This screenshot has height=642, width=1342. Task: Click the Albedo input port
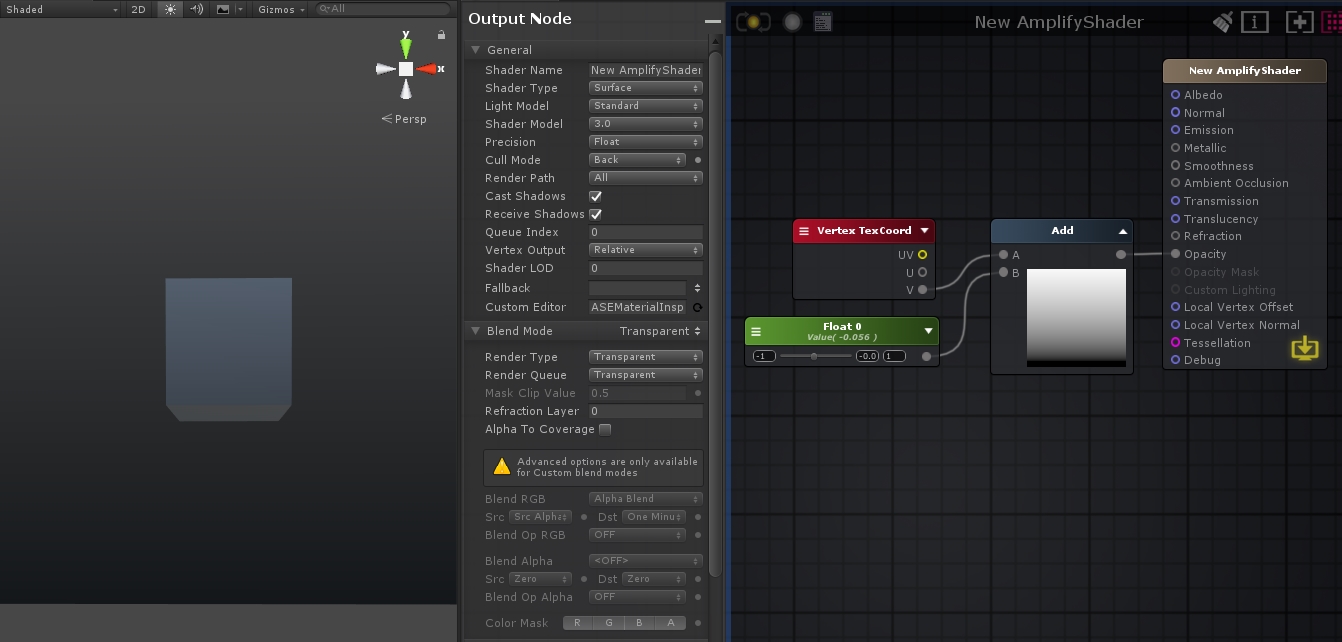click(x=1176, y=95)
